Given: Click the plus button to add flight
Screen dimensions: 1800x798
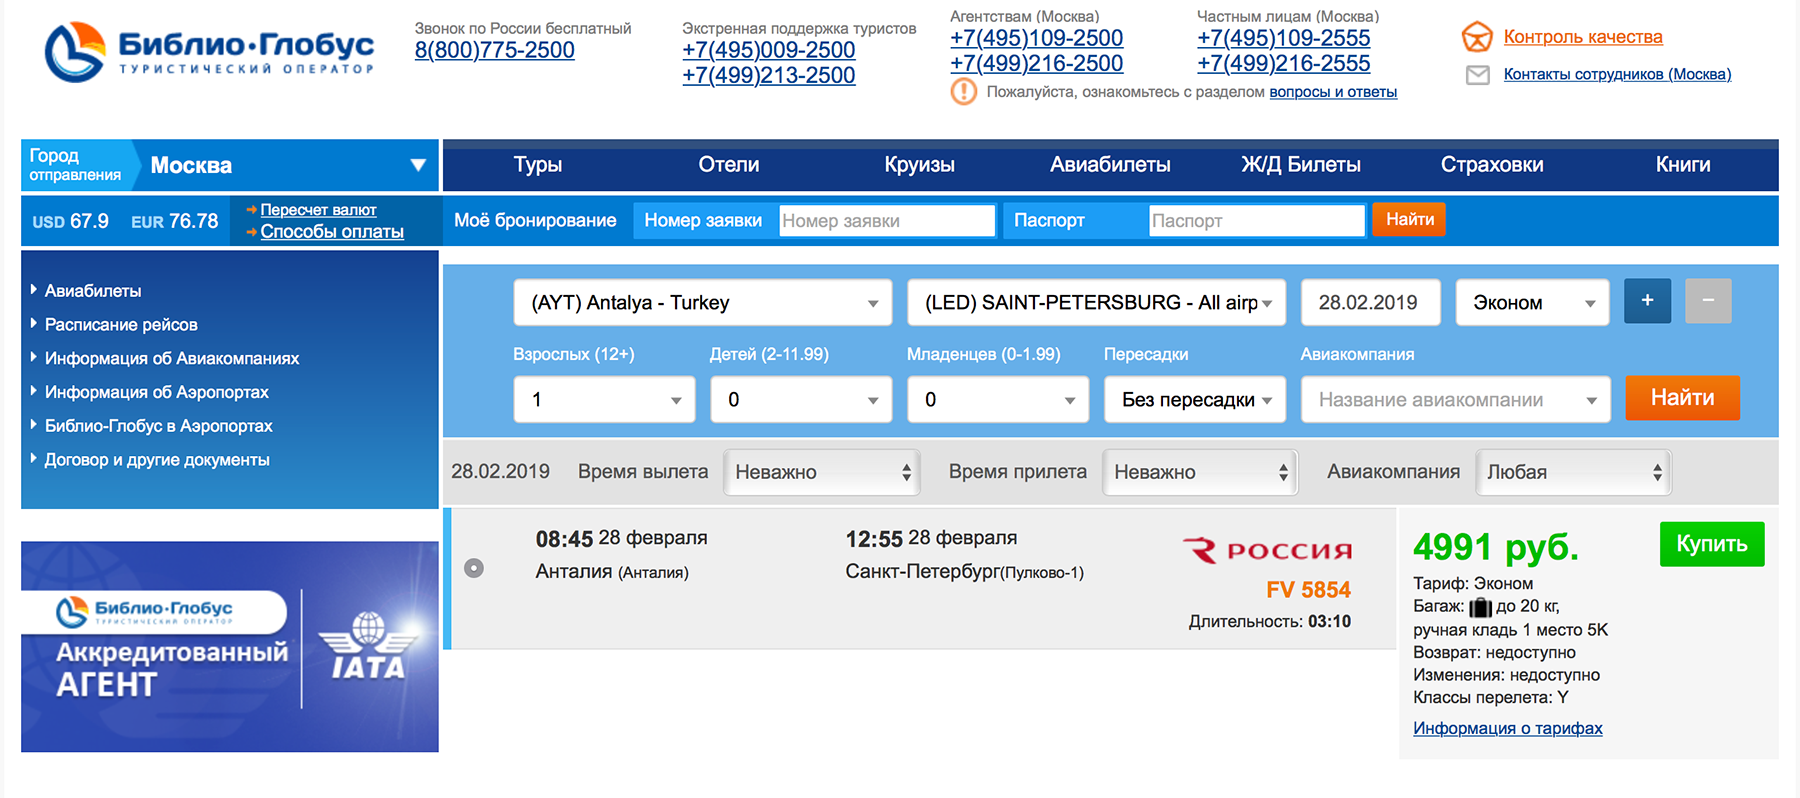Looking at the screenshot, I should click(1647, 301).
